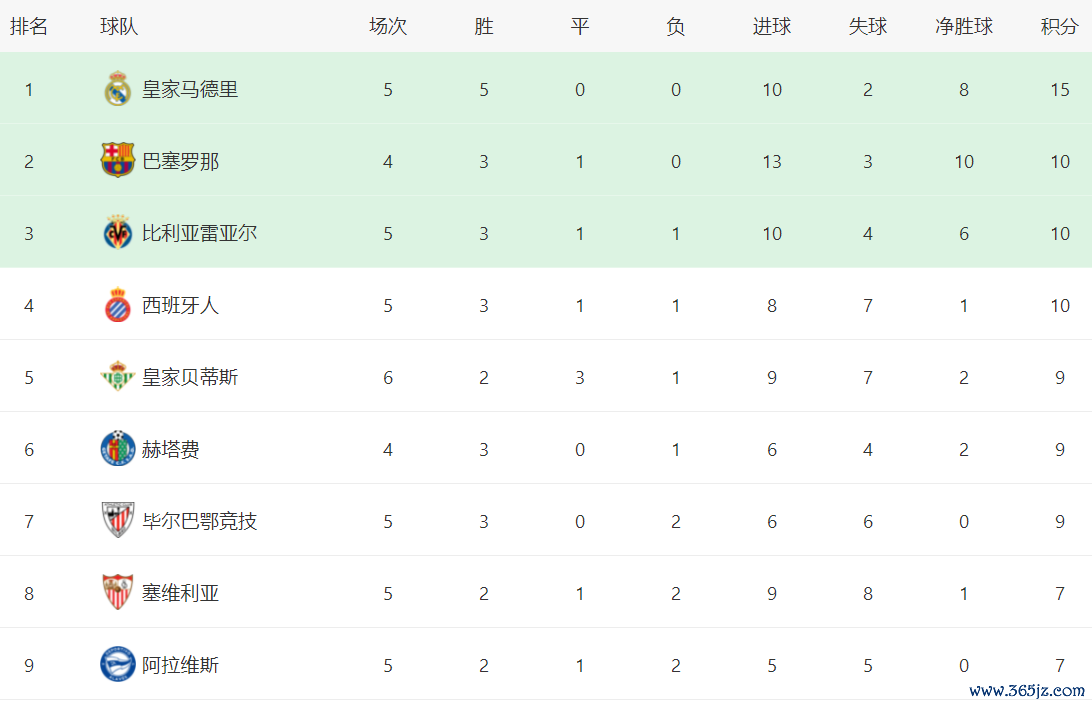Click the 排名 column header
The image size is (1092, 706).
coord(29,27)
